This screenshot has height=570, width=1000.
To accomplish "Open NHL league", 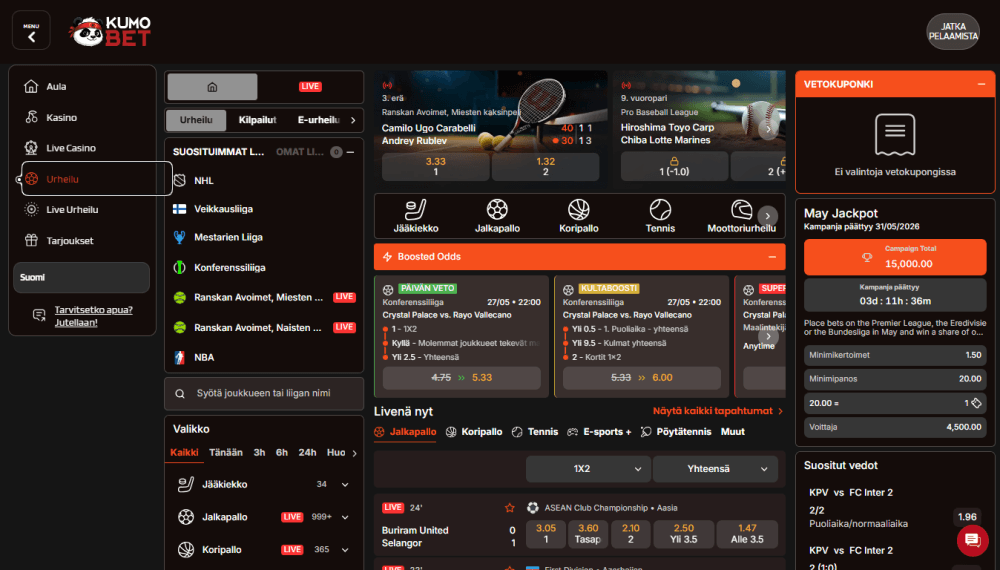I will pos(264,180).
